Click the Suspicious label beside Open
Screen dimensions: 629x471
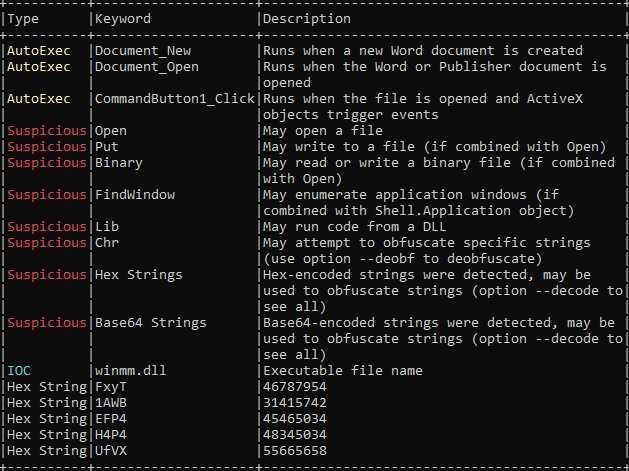[x=47, y=131]
